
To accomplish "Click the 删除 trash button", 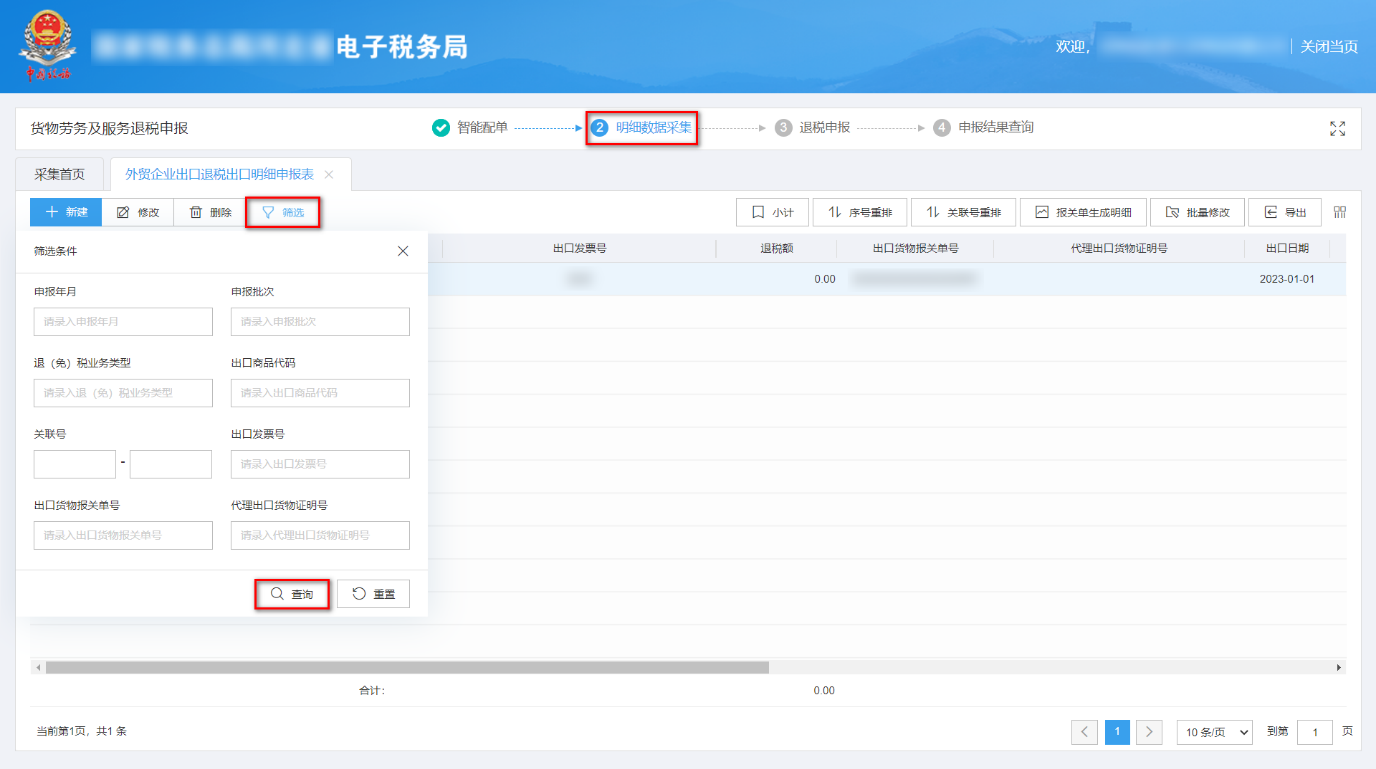I will (x=210, y=212).
